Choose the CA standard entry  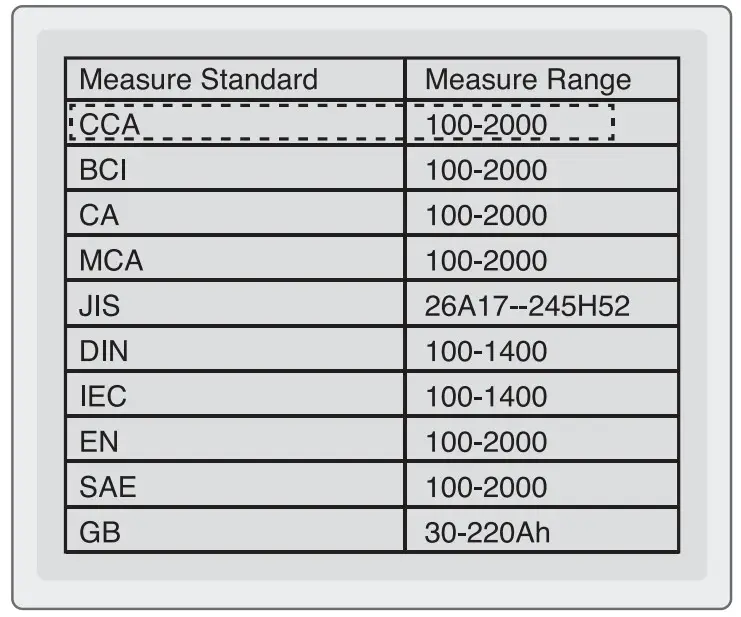coord(98,215)
